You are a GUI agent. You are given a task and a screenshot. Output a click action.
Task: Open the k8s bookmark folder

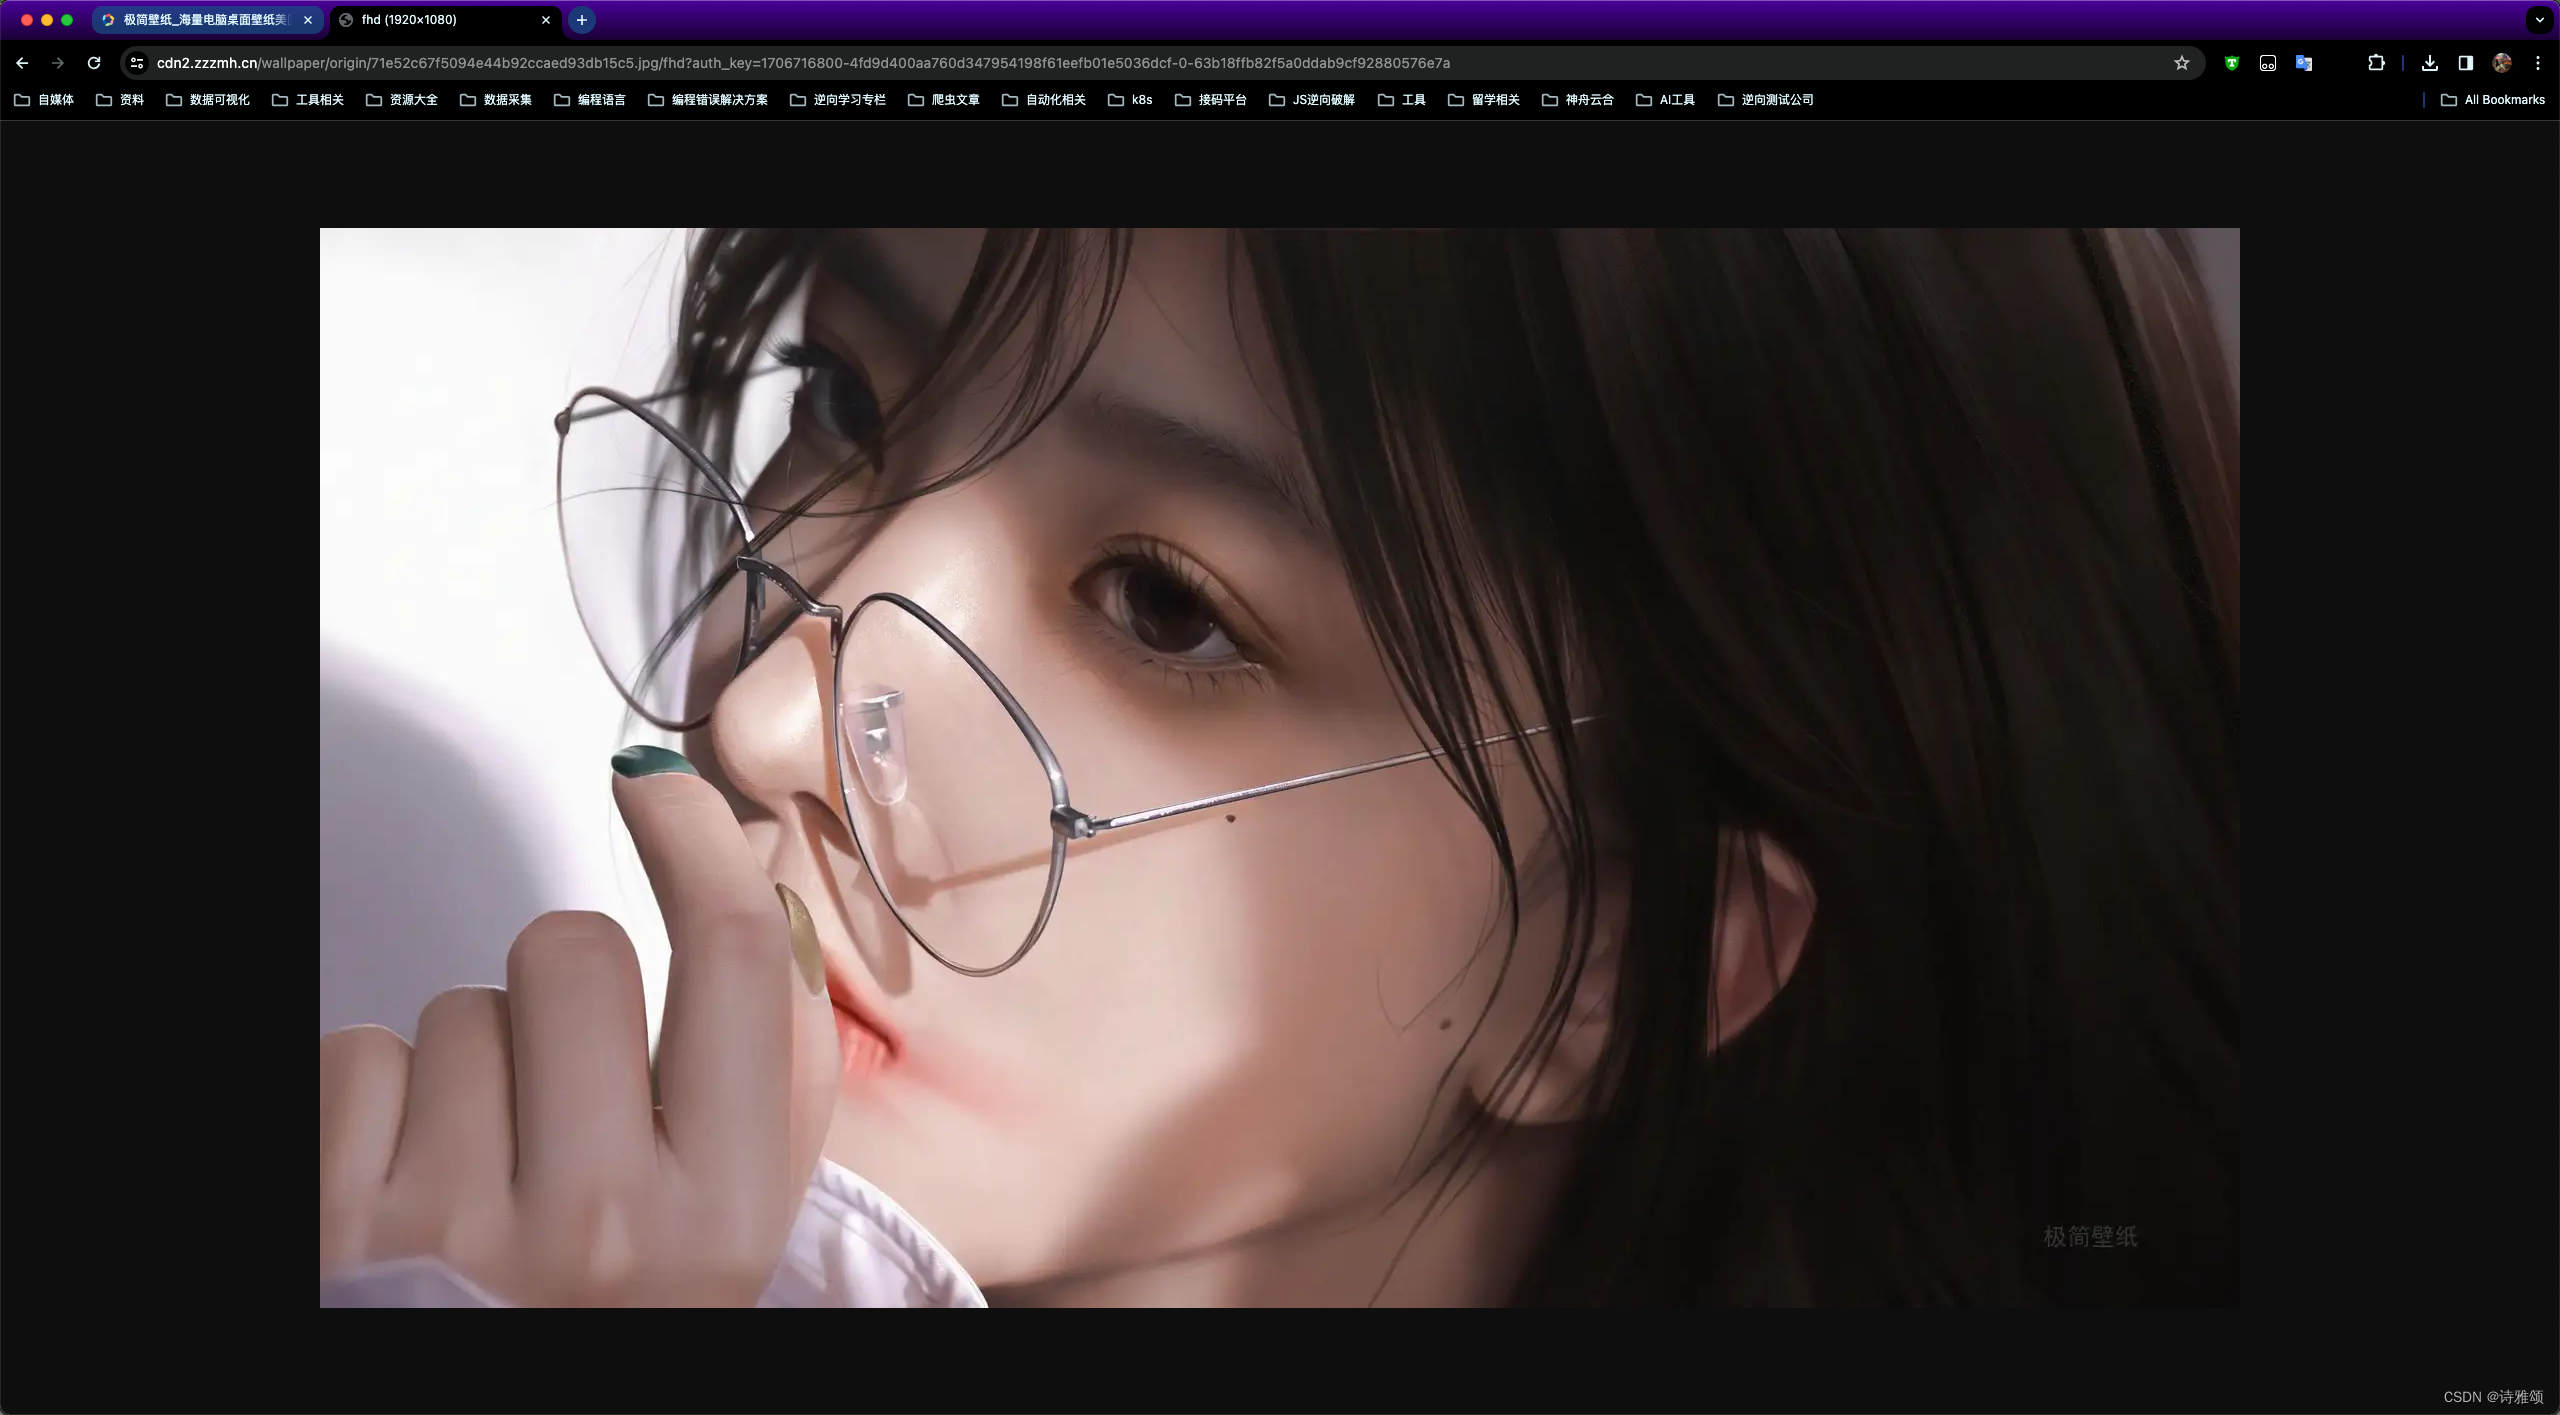click(x=1130, y=100)
